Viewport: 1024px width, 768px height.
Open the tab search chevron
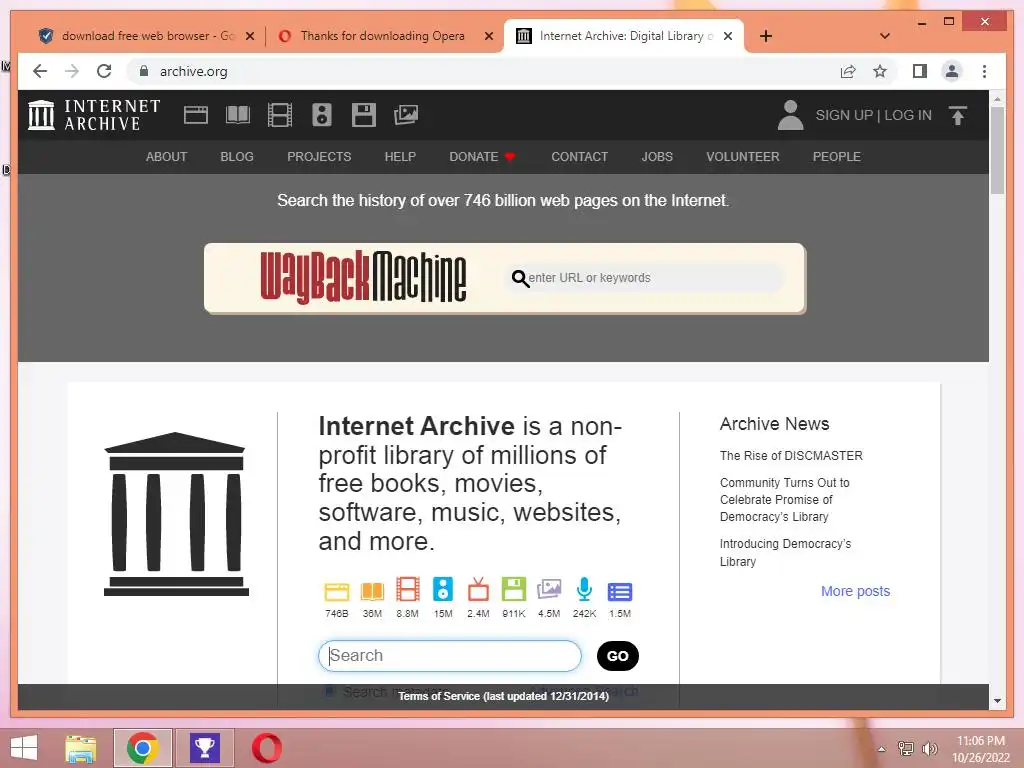point(885,36)
